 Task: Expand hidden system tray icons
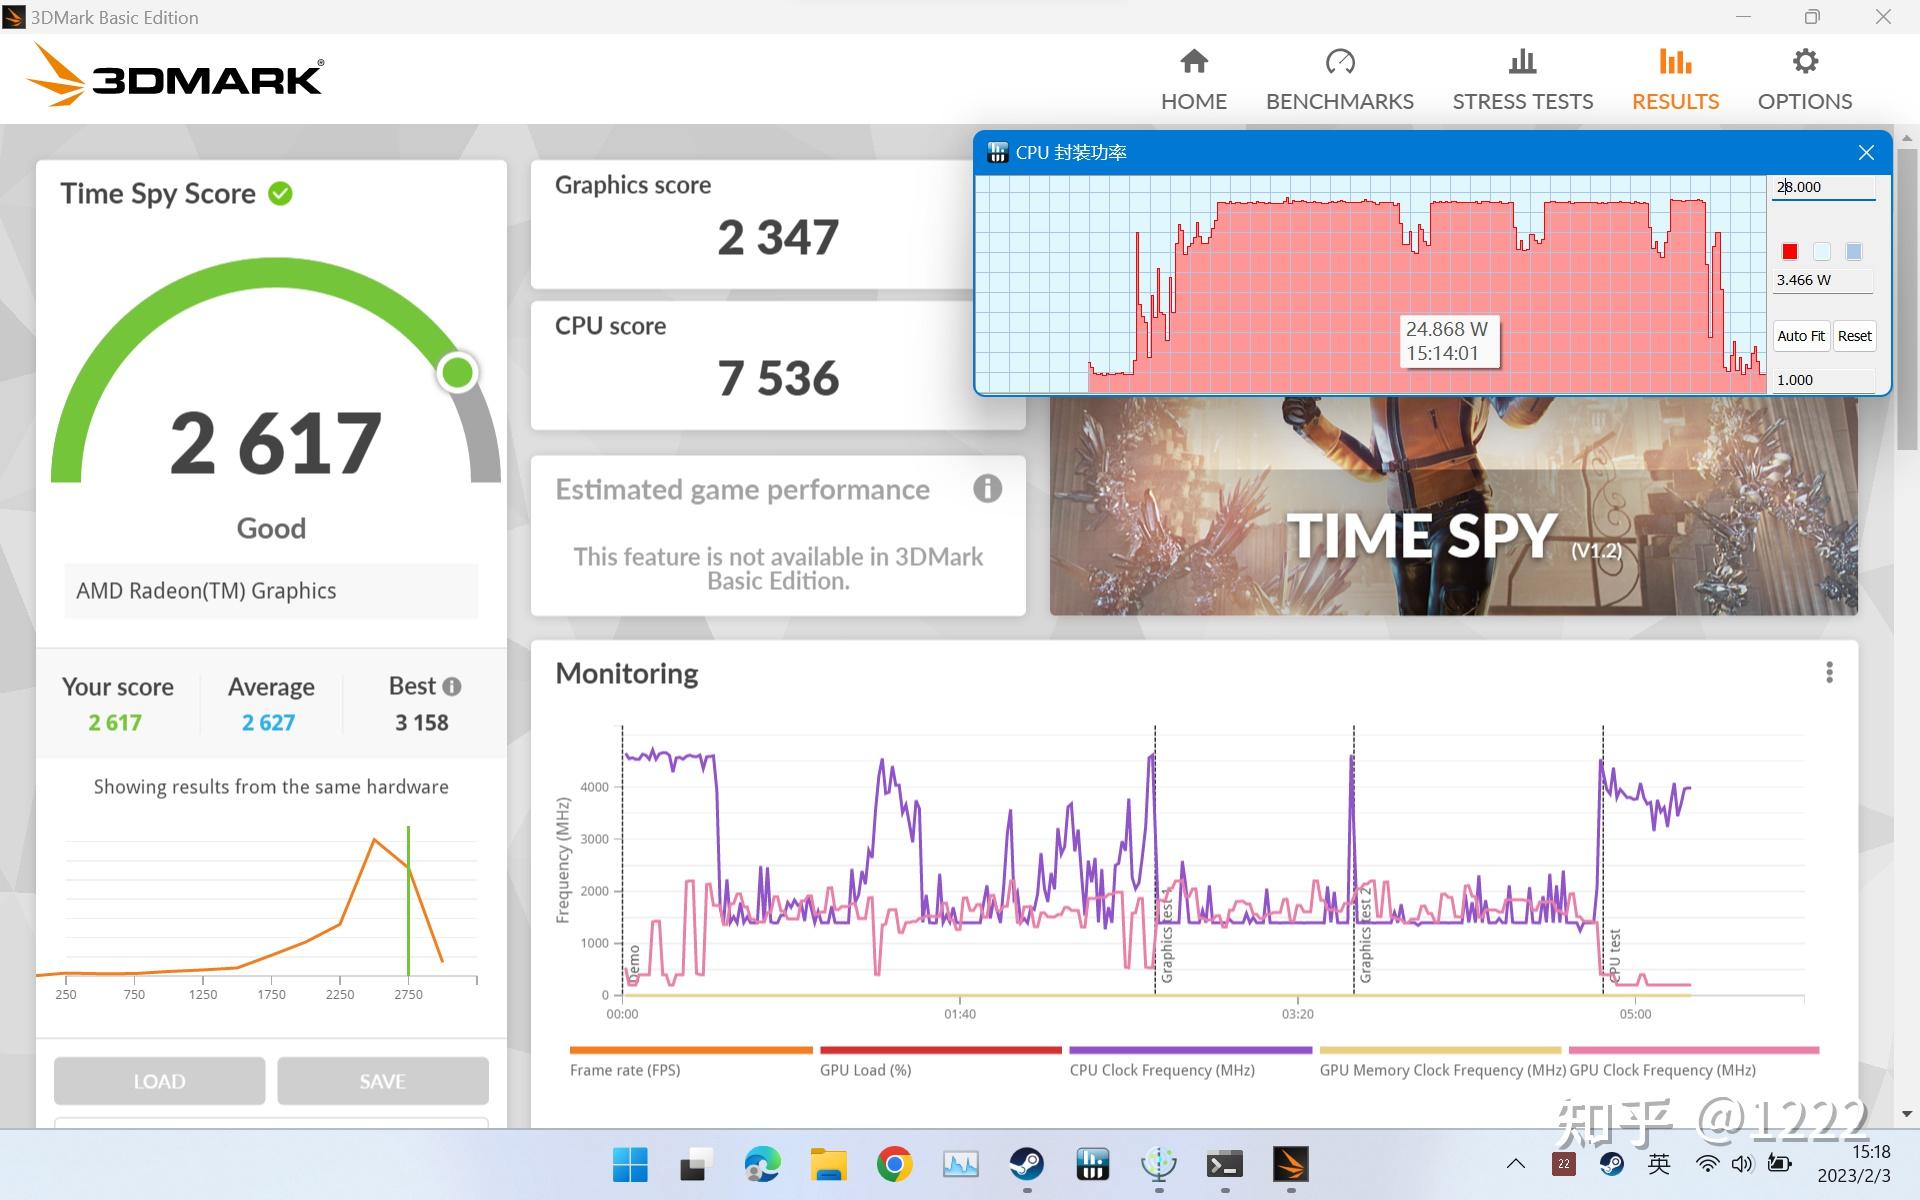(x=1516, y=1163)
